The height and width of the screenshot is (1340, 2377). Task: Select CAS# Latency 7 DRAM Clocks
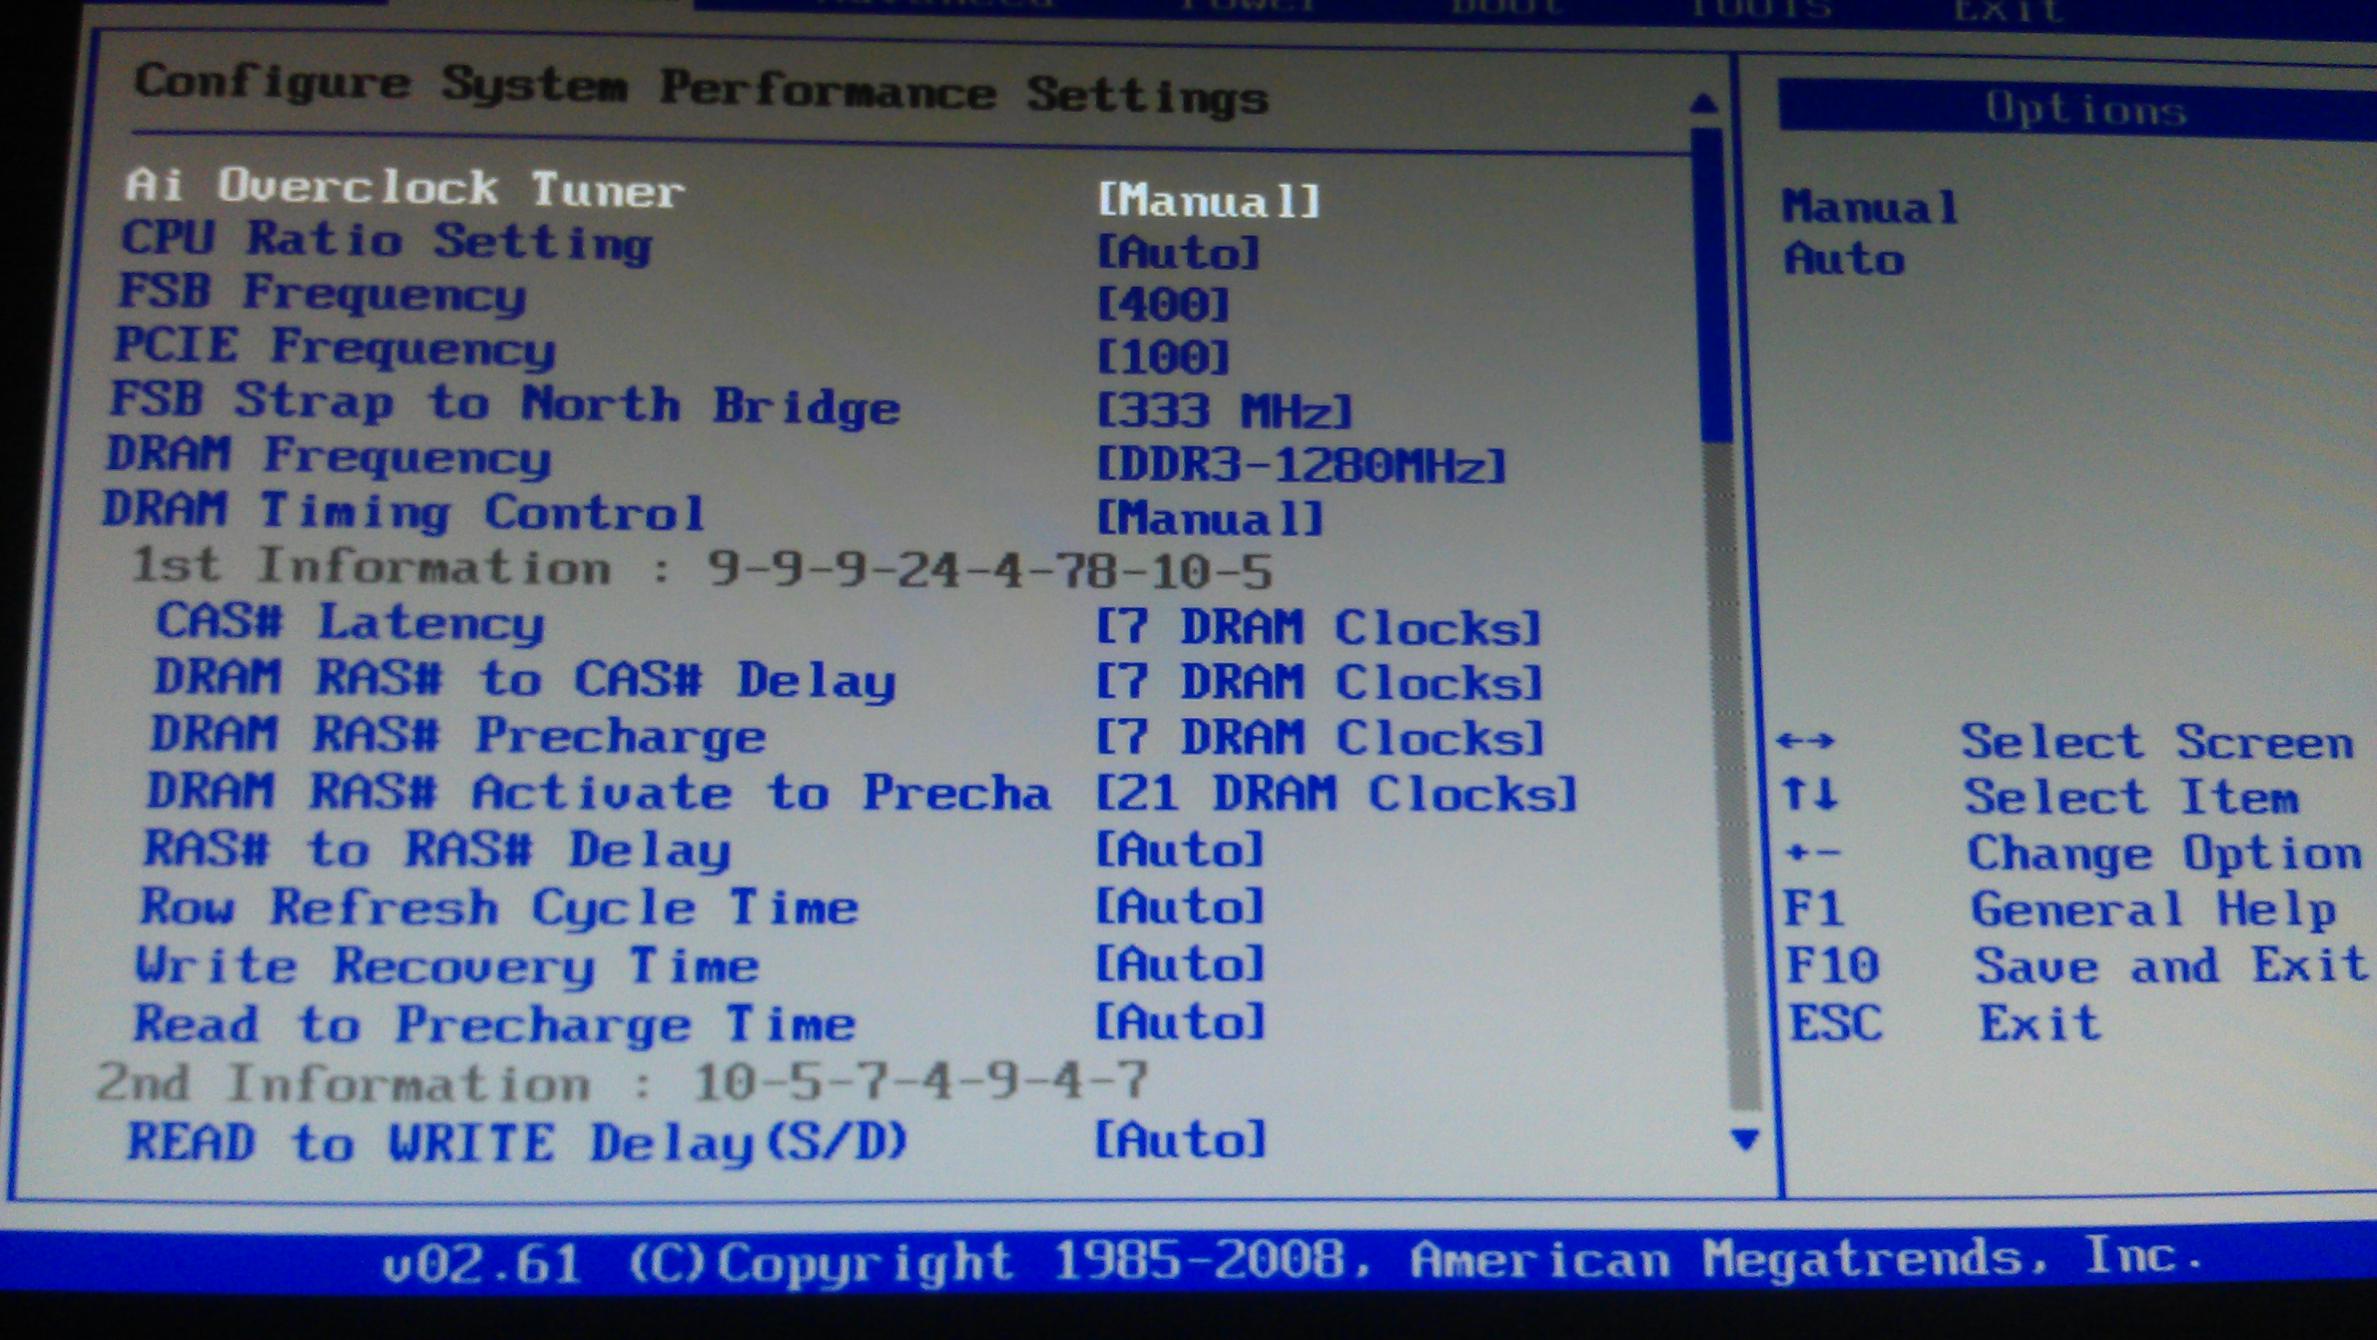pos(1318,629)
